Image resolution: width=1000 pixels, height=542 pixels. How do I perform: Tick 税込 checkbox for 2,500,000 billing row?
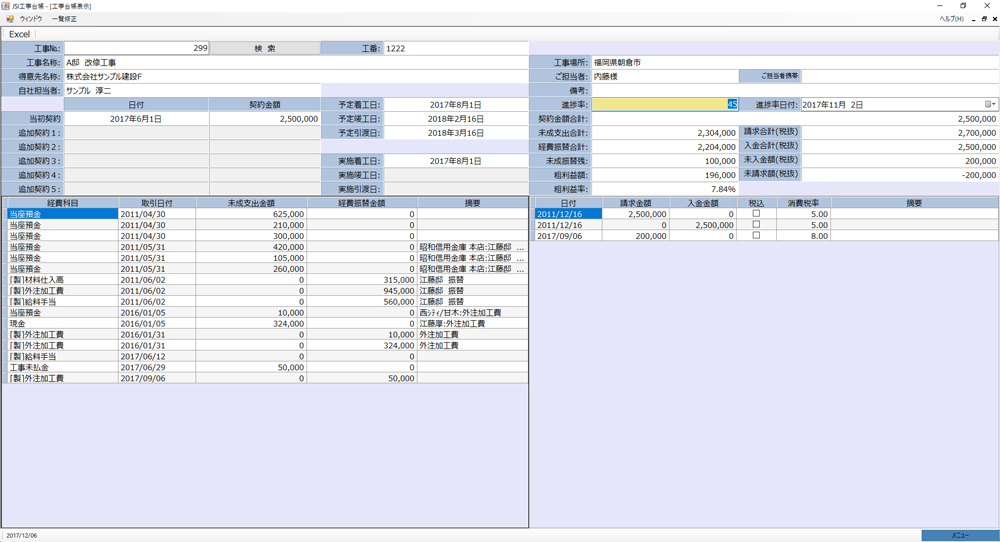tap(756, 213)
